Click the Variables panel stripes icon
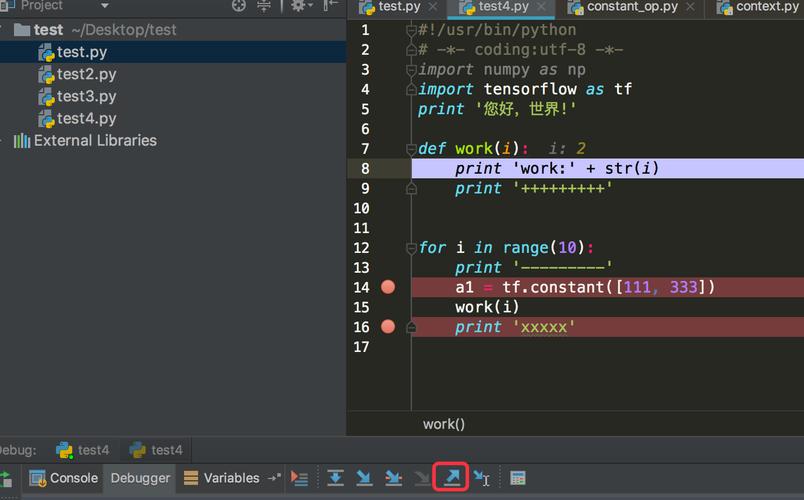Viewport: 804px width, 500px height. [191, 477]
